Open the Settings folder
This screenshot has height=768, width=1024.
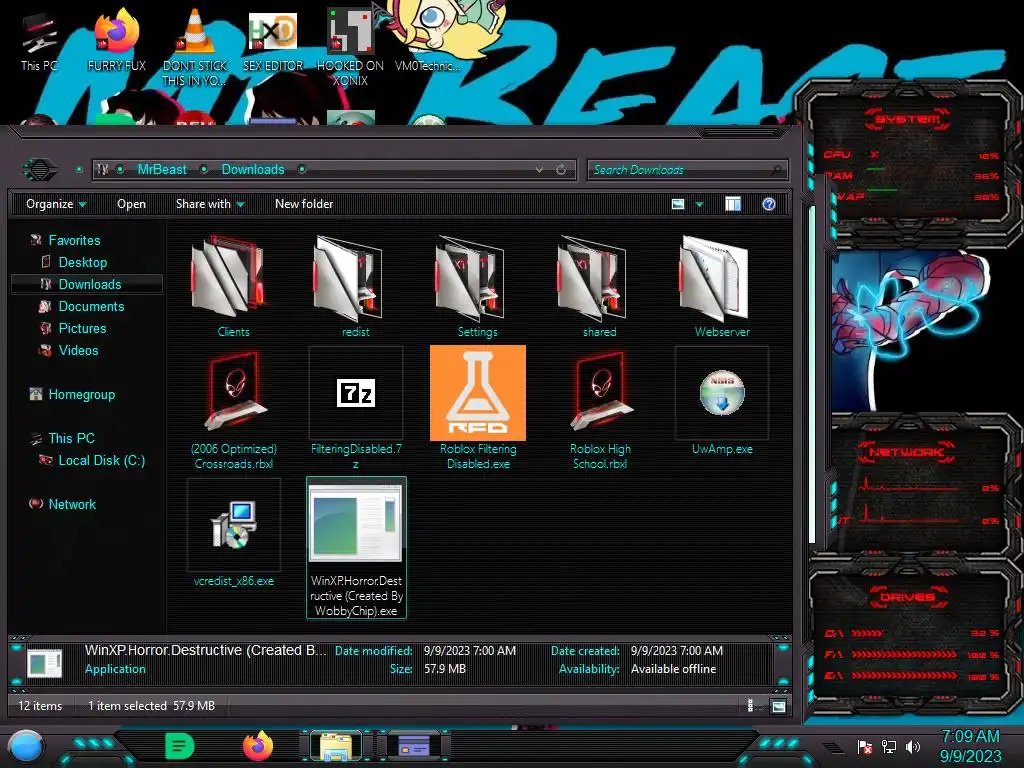[x=477, y=286]
